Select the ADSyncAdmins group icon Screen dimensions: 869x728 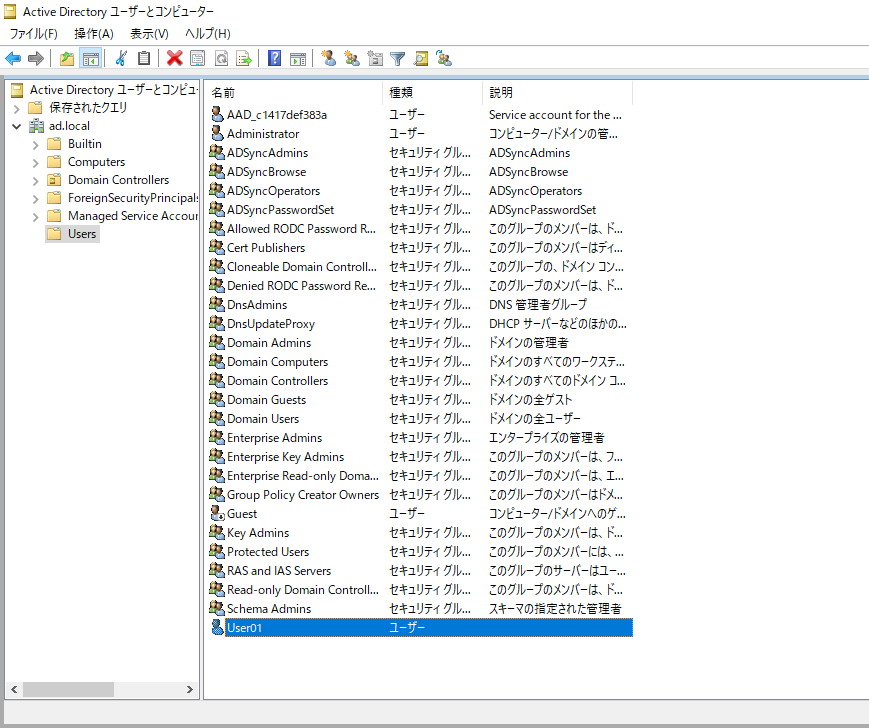tap(217, 152)
